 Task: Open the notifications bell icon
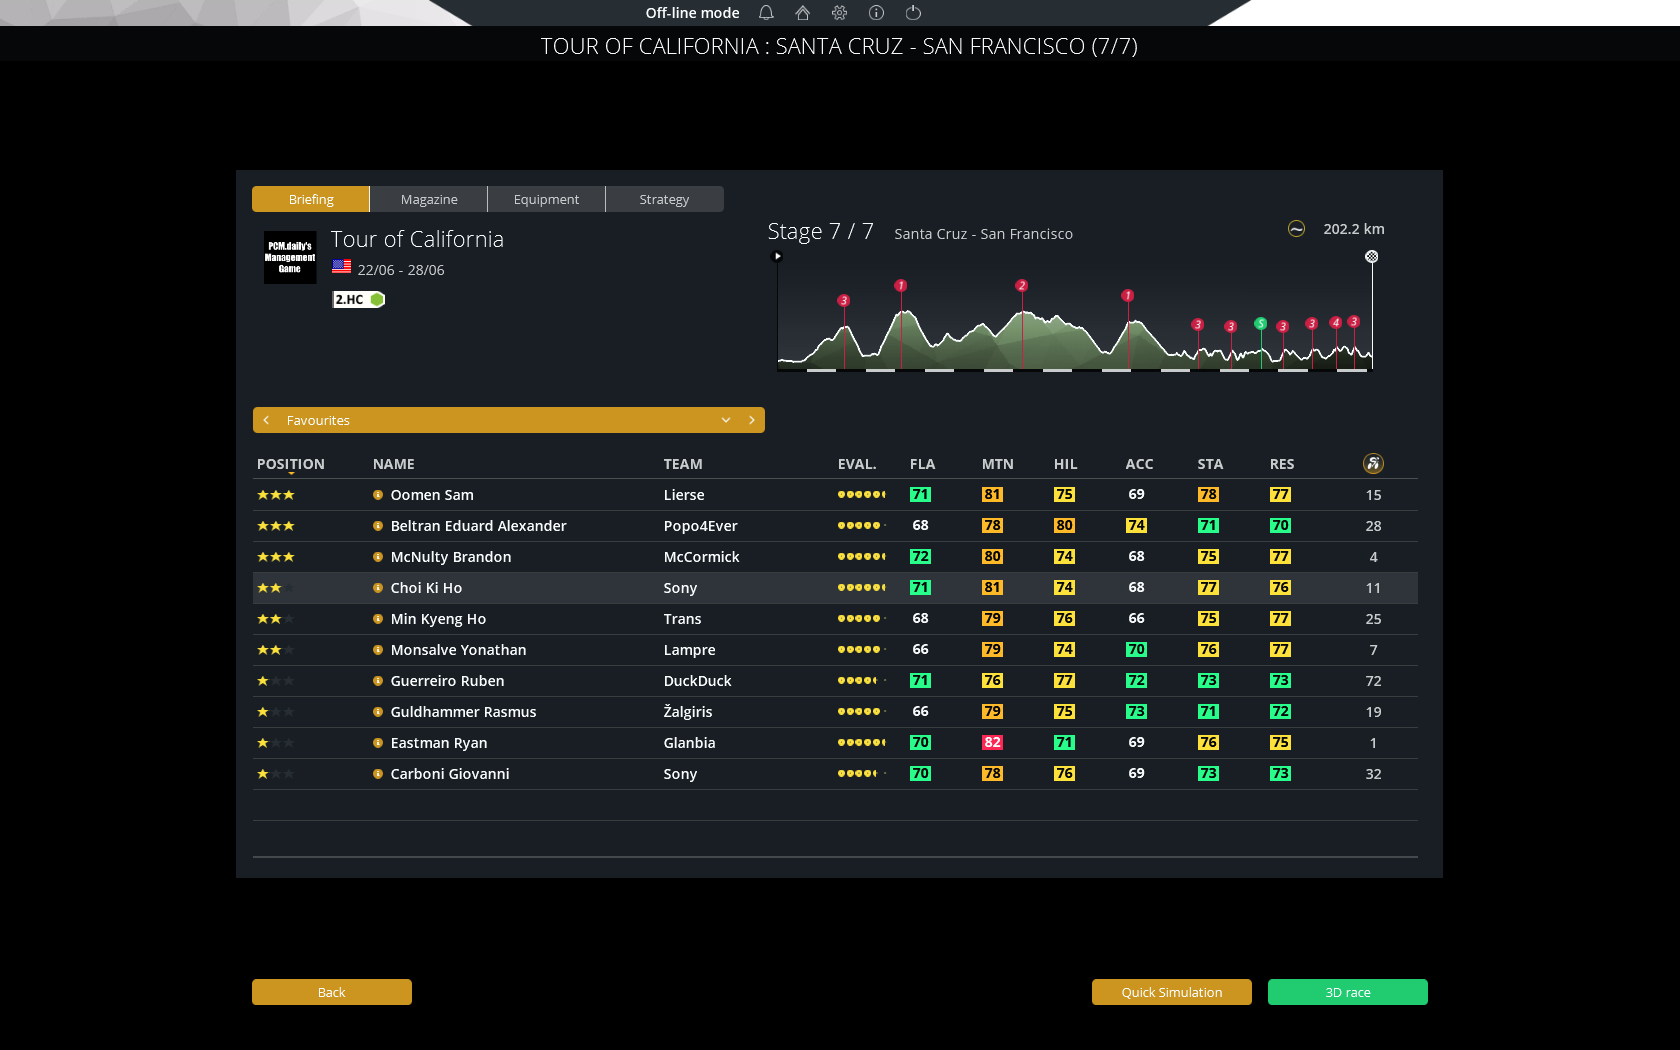point(766,13)
